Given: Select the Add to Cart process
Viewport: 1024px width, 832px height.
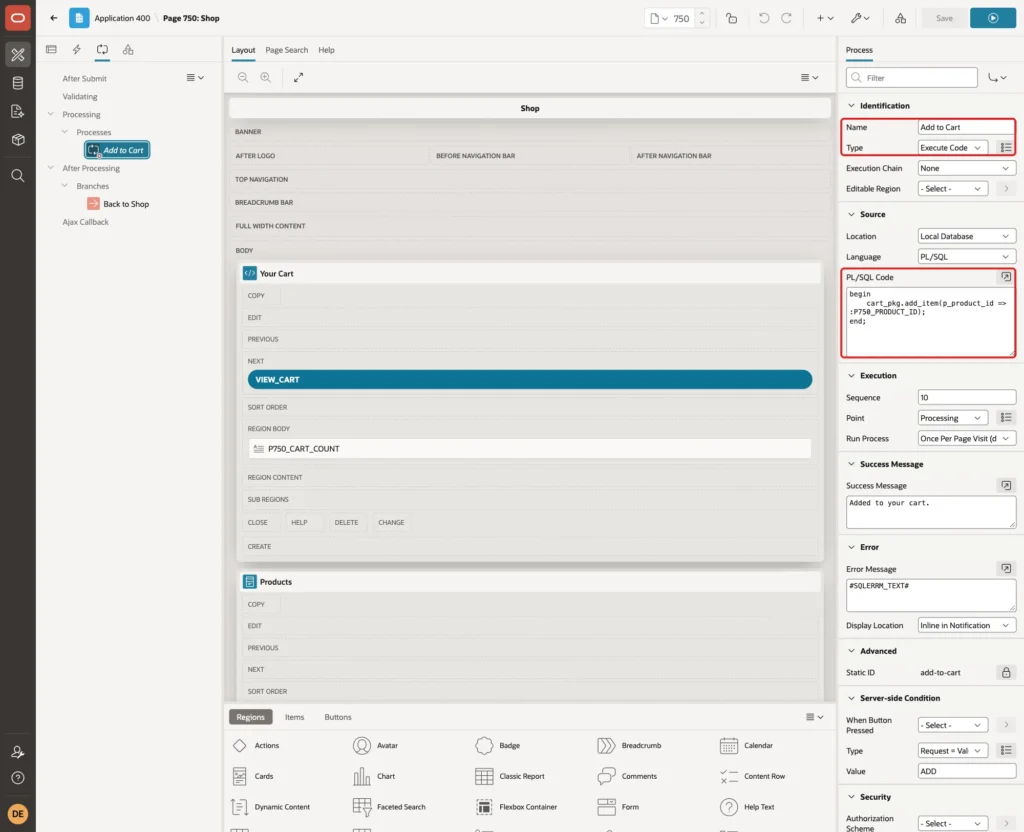Looking at the screenshot, I should point(117,150).
